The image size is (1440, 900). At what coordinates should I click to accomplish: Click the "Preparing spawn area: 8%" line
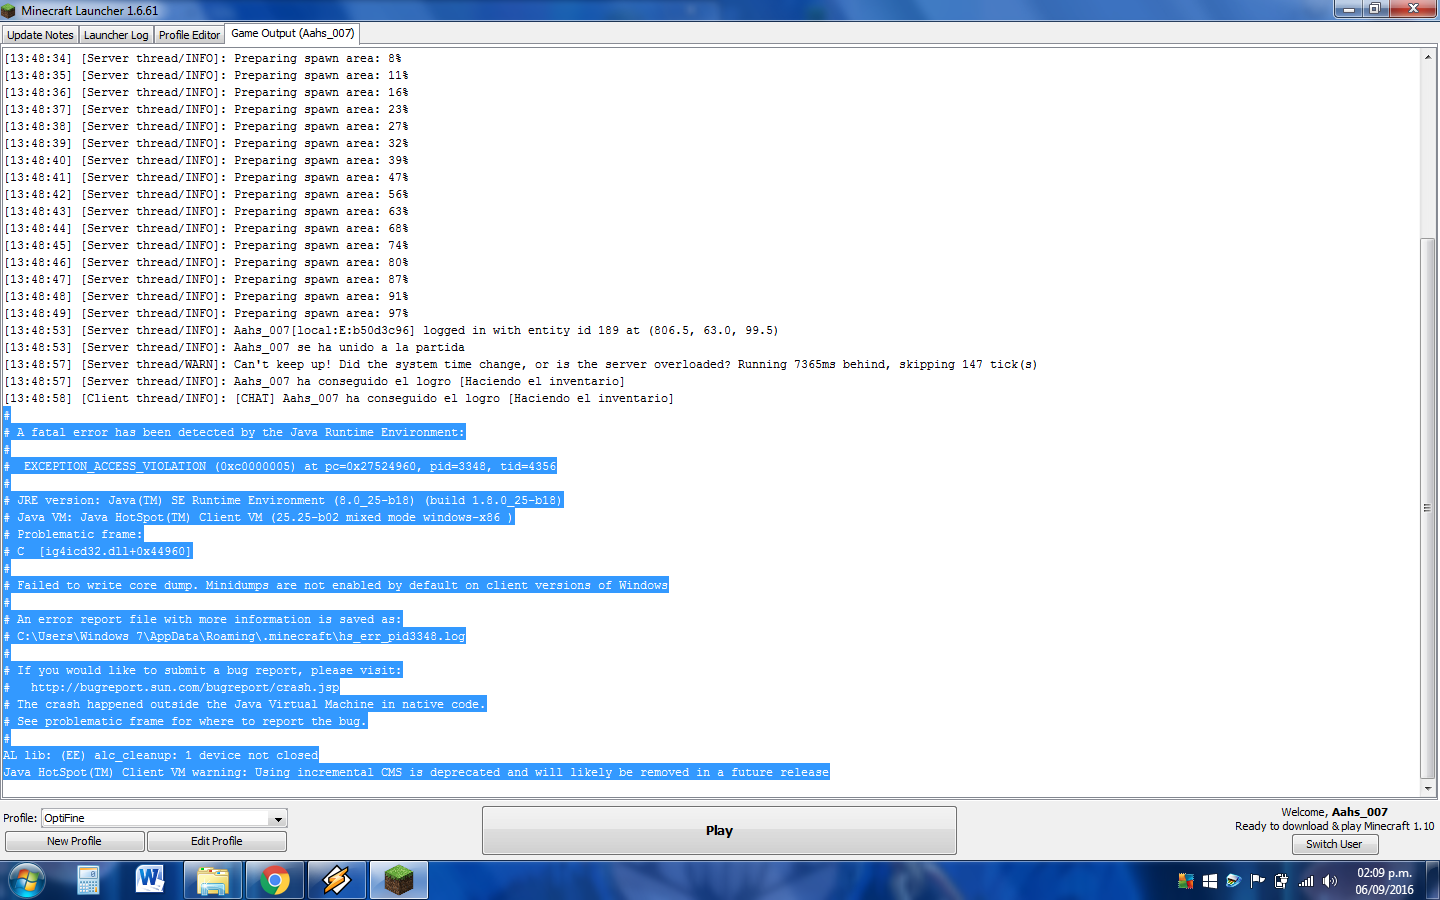(x=202, y=59)
